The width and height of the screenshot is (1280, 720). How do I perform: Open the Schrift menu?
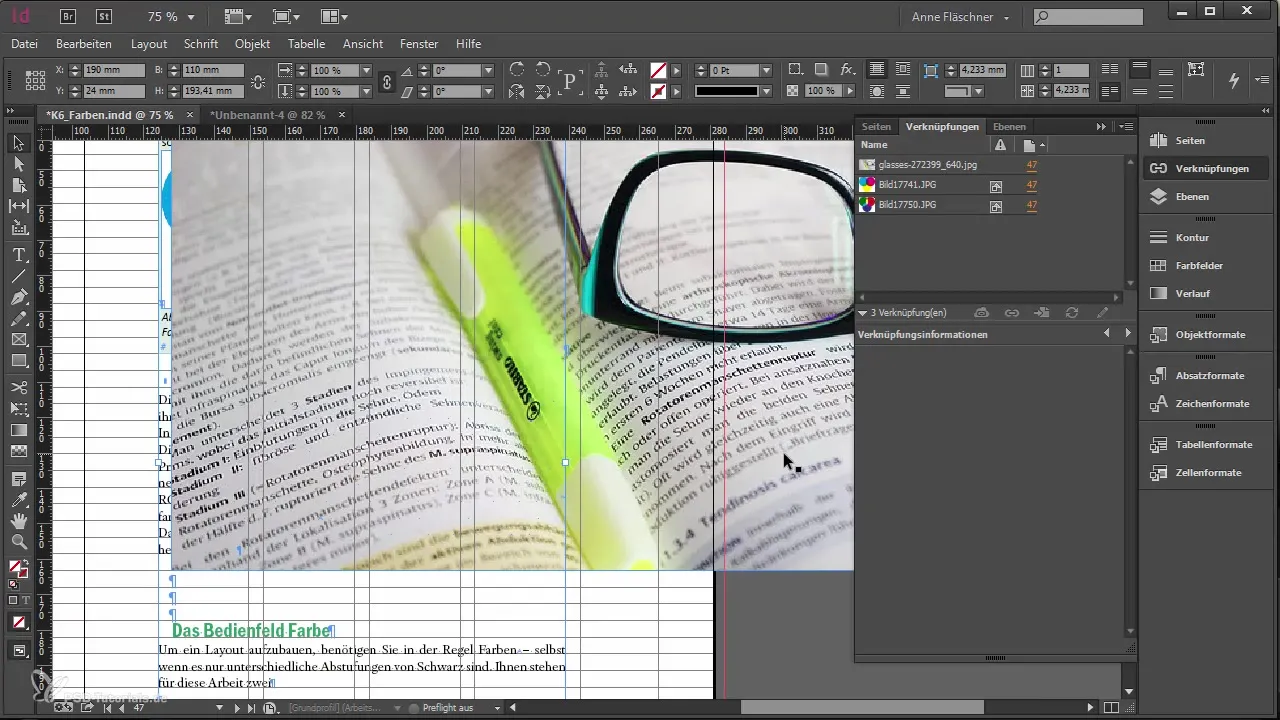point(201,44)
